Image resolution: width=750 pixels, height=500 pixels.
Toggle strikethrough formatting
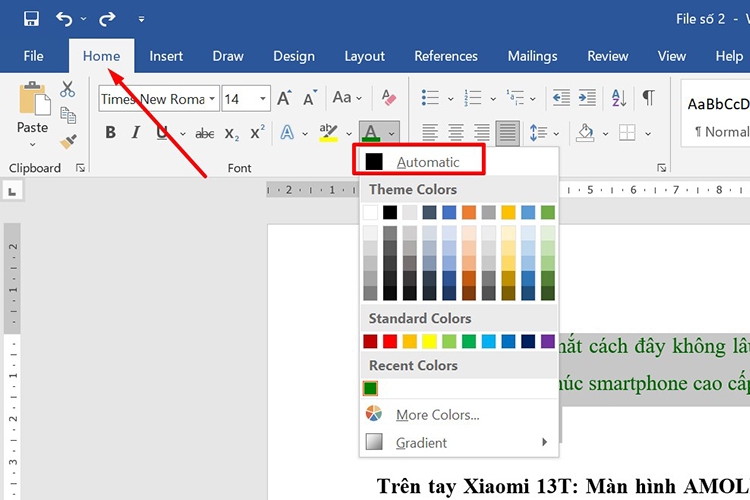pyautogui.click(x=205, y=133)
